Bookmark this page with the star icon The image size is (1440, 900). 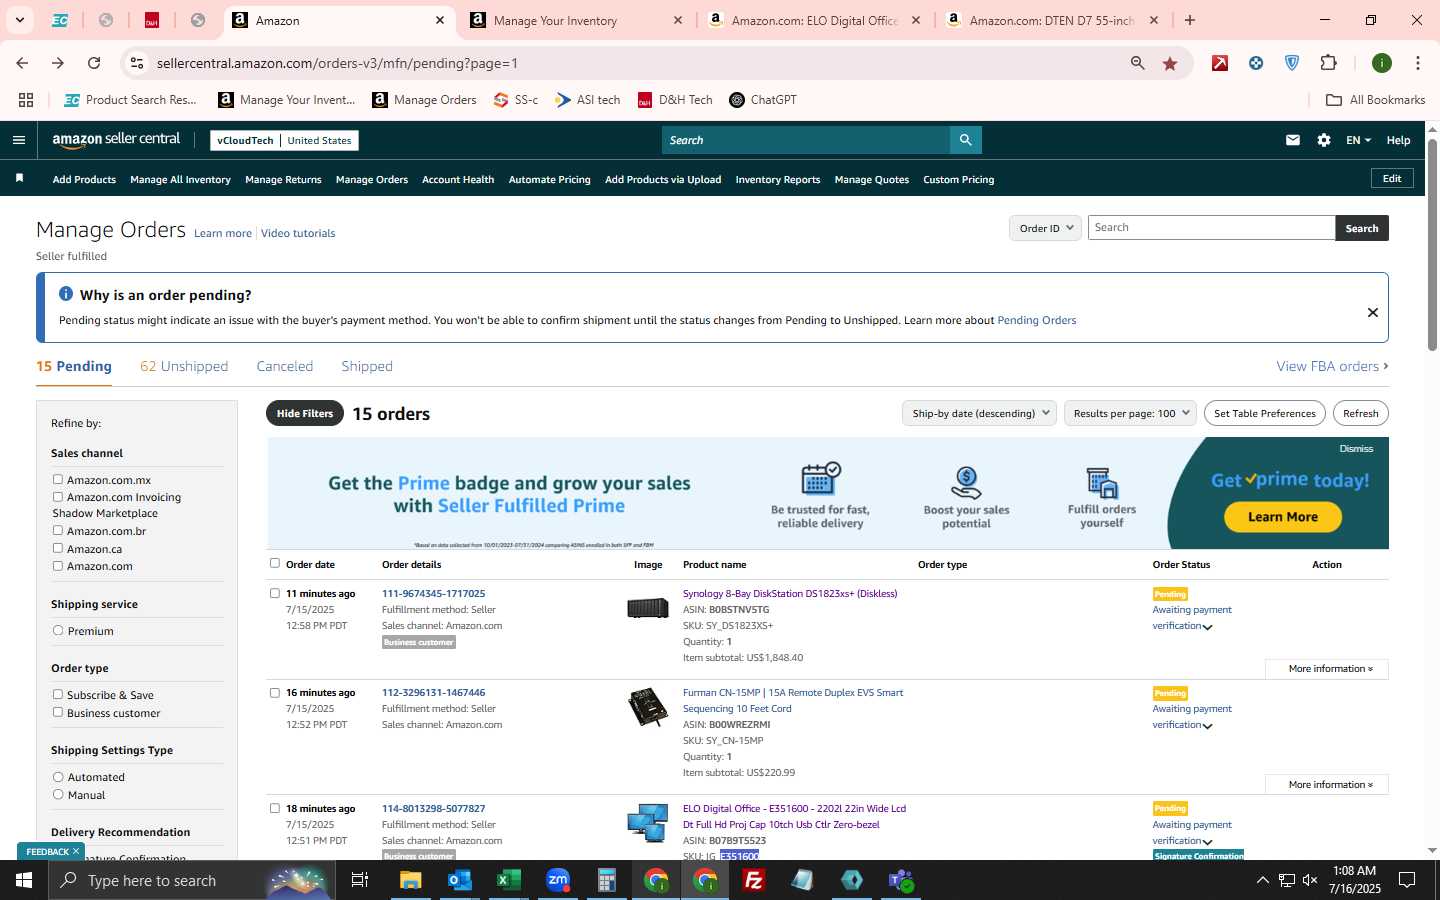(1170, 63)
